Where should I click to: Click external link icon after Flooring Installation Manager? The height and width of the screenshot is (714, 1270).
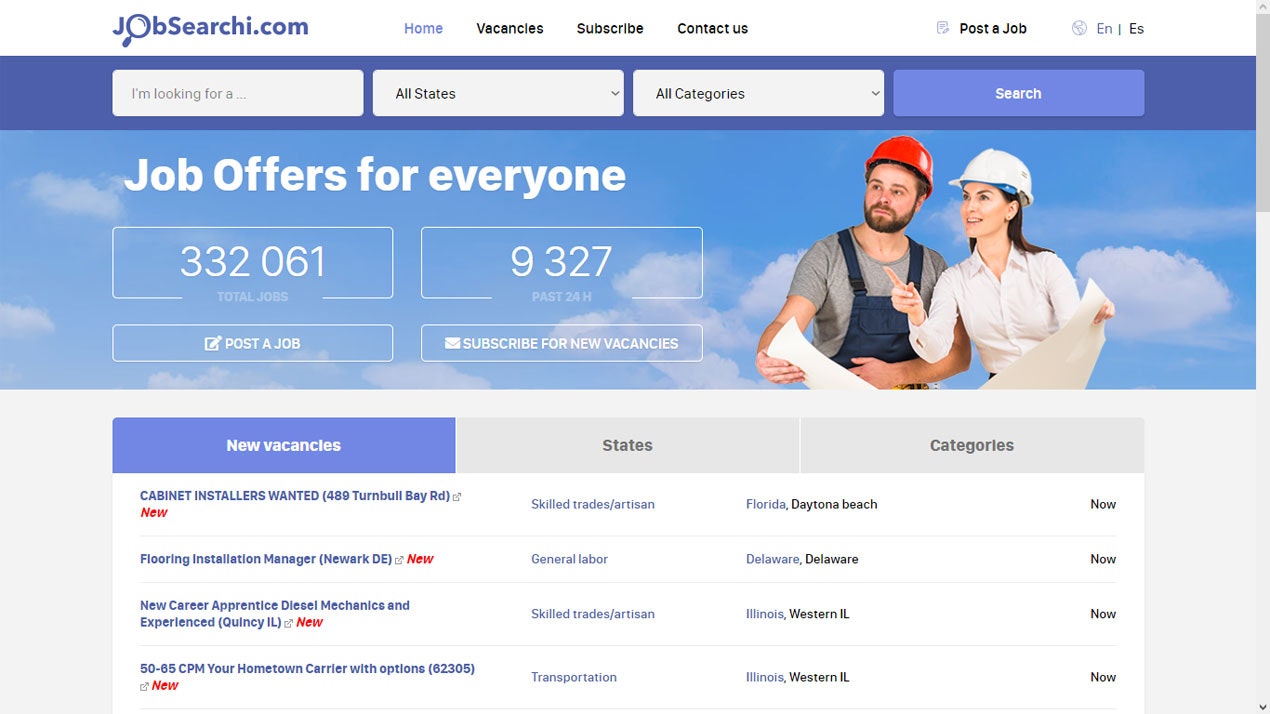[x=399, y=560]
